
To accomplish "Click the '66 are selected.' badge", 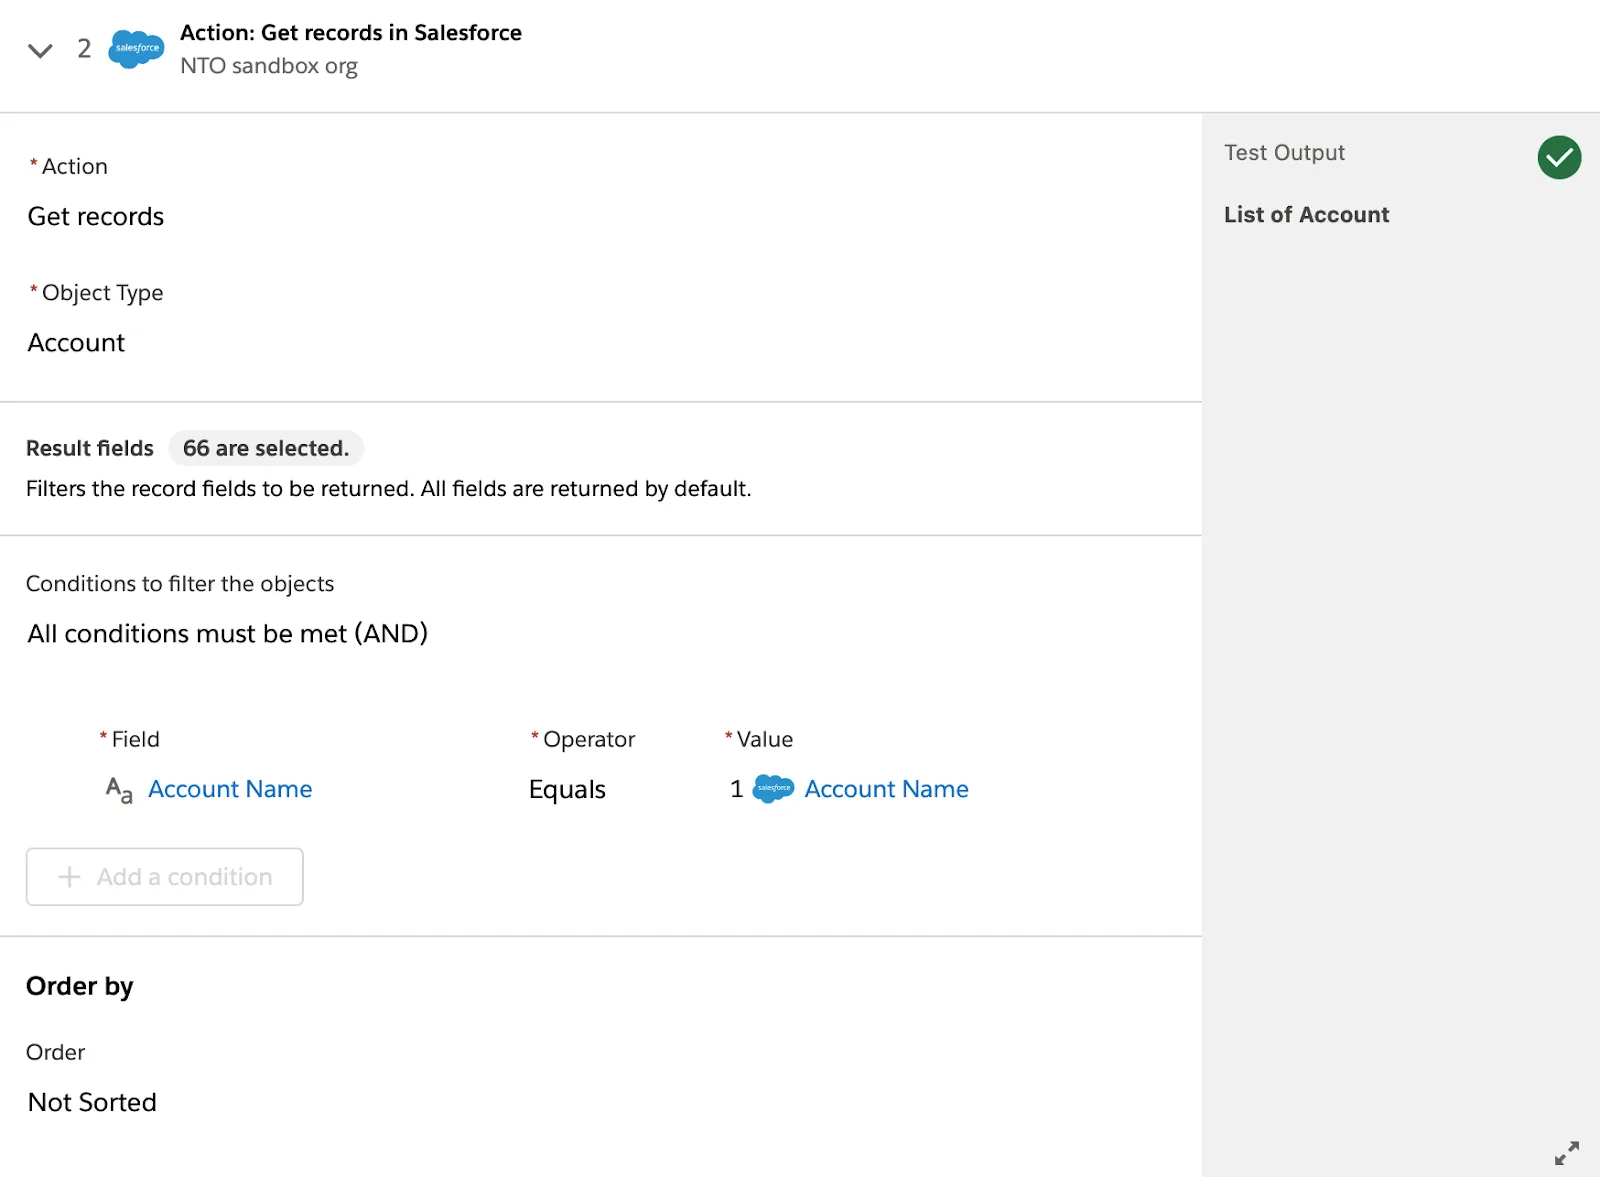I will [x=266, y=448].
